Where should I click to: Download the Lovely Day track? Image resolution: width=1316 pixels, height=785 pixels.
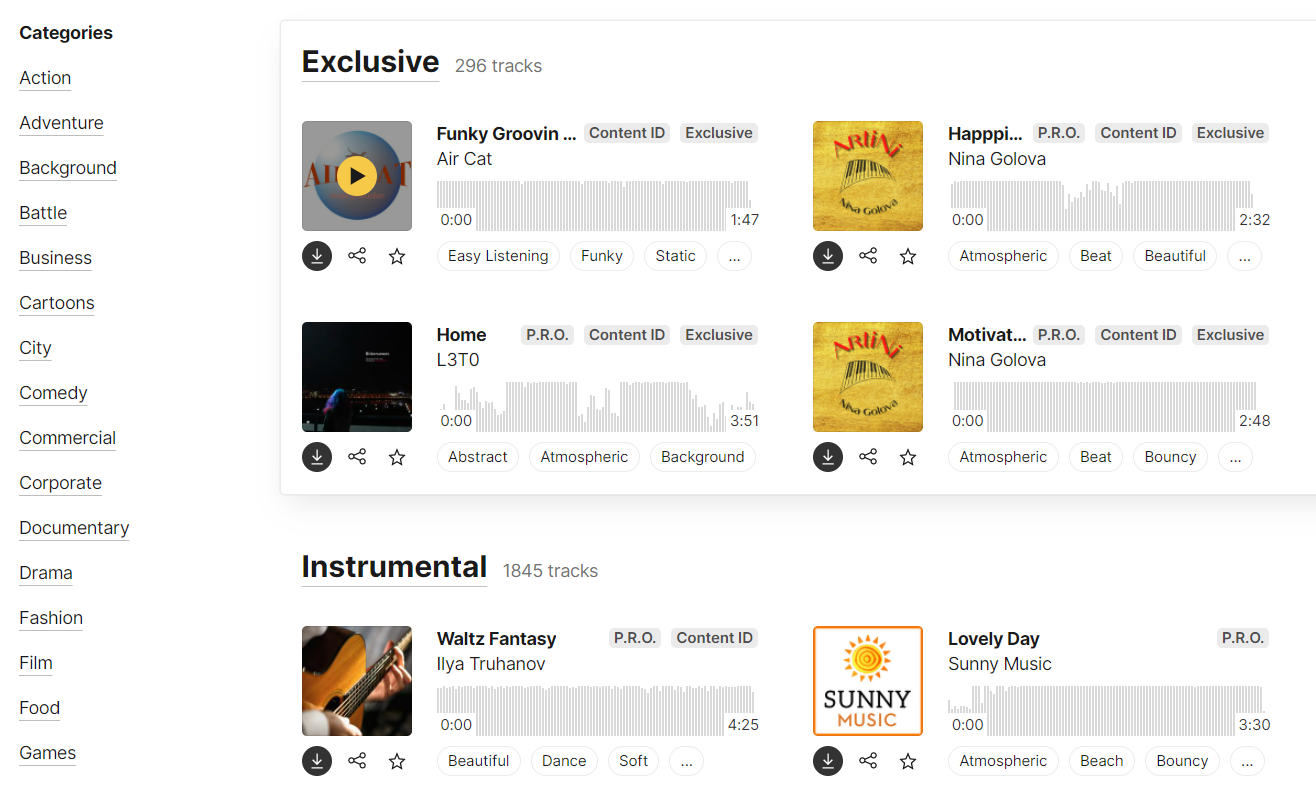tap(828, 761)
